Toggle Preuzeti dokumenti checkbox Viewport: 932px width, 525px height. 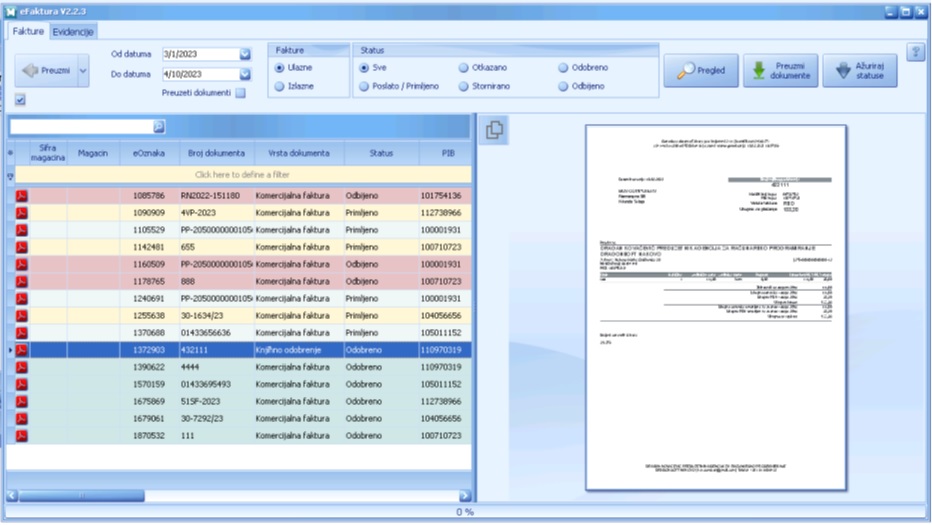click(x=241, y=93)
